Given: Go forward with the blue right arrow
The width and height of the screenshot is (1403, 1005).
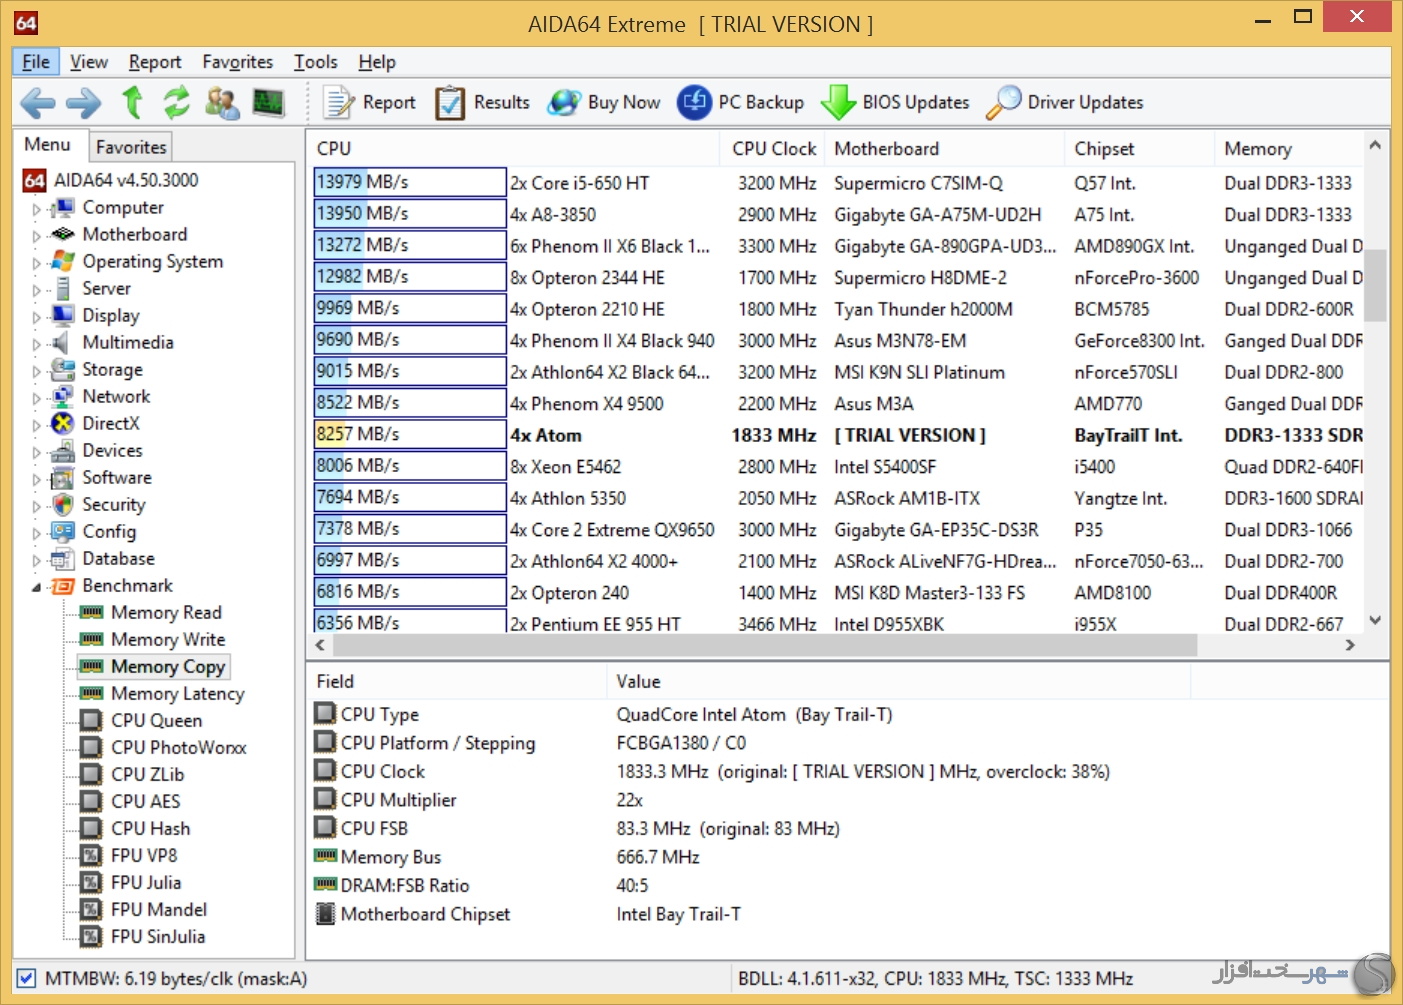Looking at the screenshot, I should click(84, 102).
